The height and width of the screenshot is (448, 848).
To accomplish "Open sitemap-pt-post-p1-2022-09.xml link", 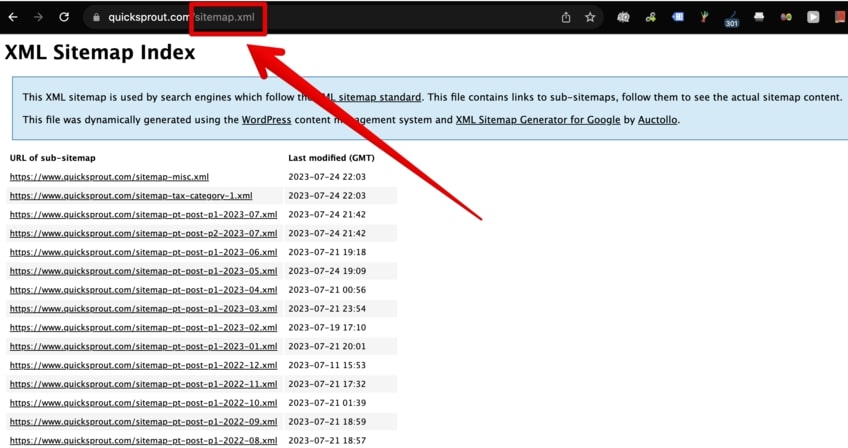I will [143, 422].
